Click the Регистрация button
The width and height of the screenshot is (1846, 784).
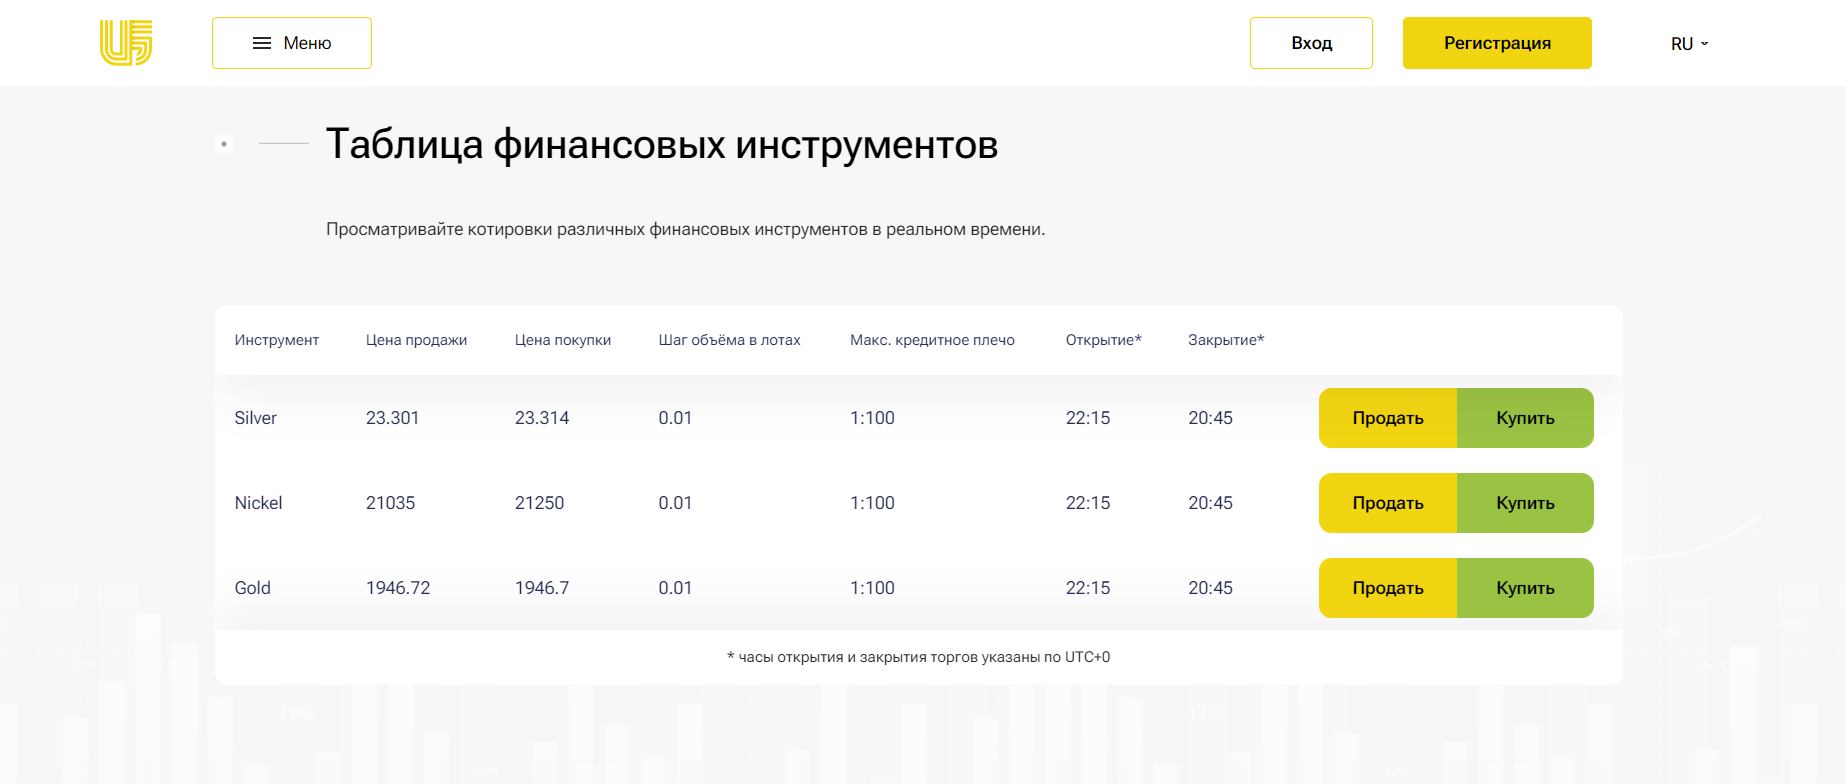tap(1496, 43)
